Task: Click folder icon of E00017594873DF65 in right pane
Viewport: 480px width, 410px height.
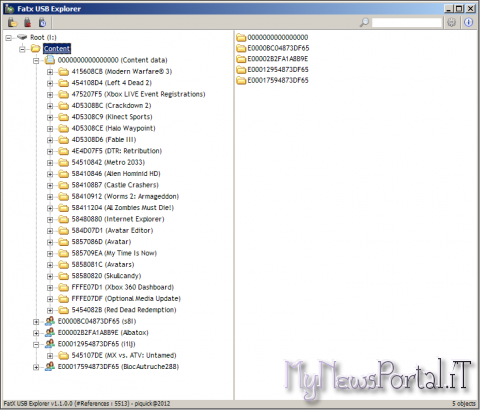Action: [x=241, y=80]
